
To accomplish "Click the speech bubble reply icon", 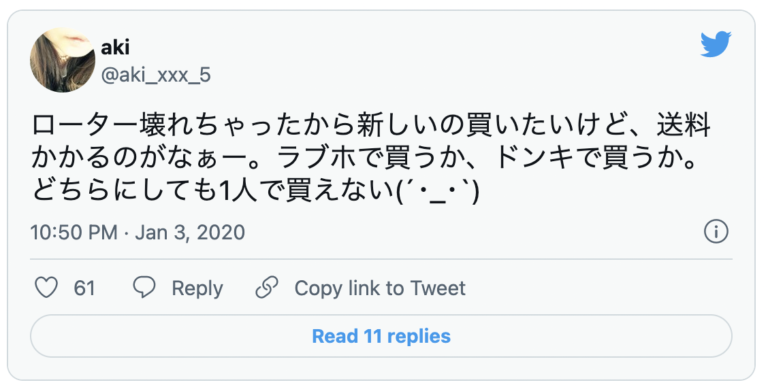I will coord(144,288).
